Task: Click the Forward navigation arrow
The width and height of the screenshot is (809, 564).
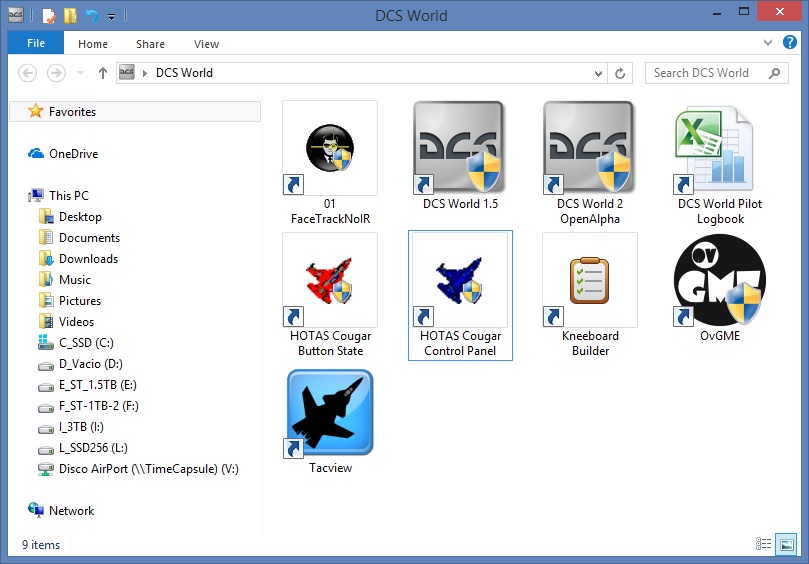Action: pos(56,73)
